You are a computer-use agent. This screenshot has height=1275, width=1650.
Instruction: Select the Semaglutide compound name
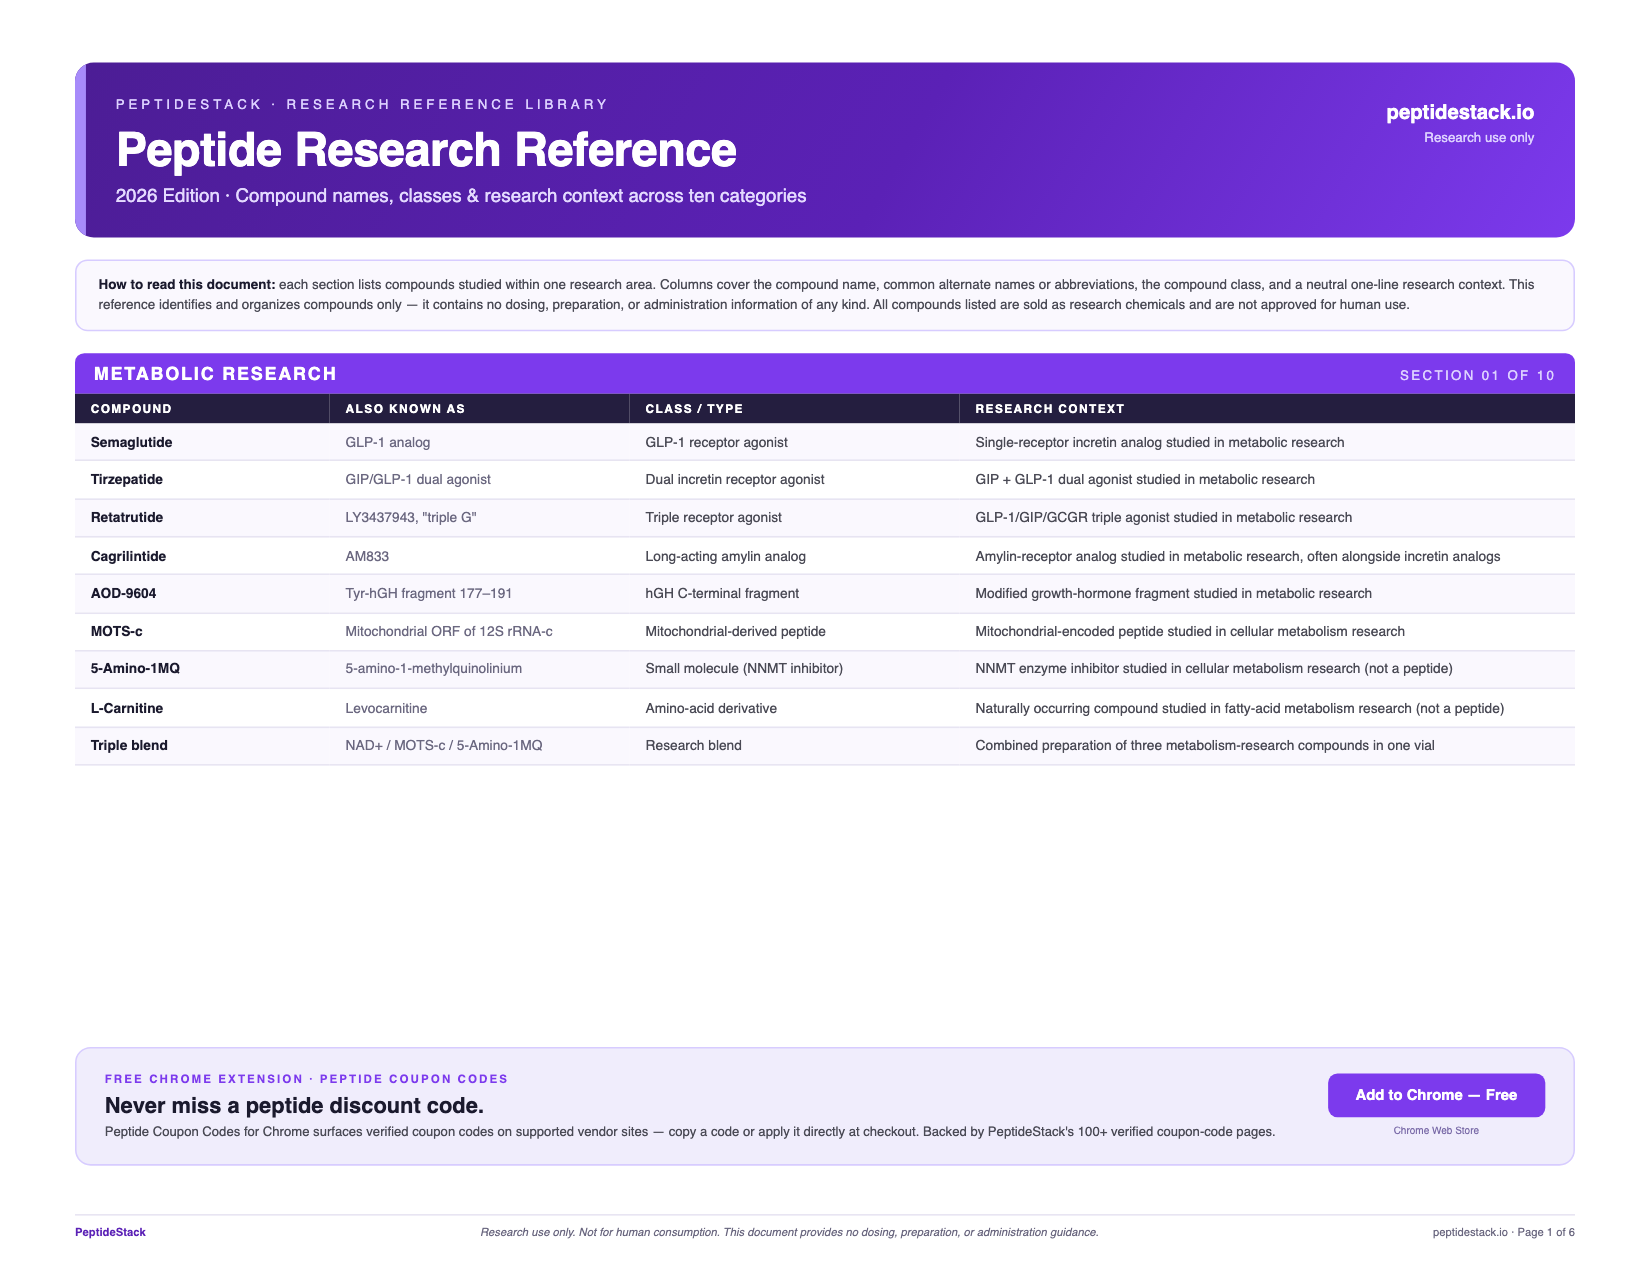pyautogui.click(x=131, y=442)
